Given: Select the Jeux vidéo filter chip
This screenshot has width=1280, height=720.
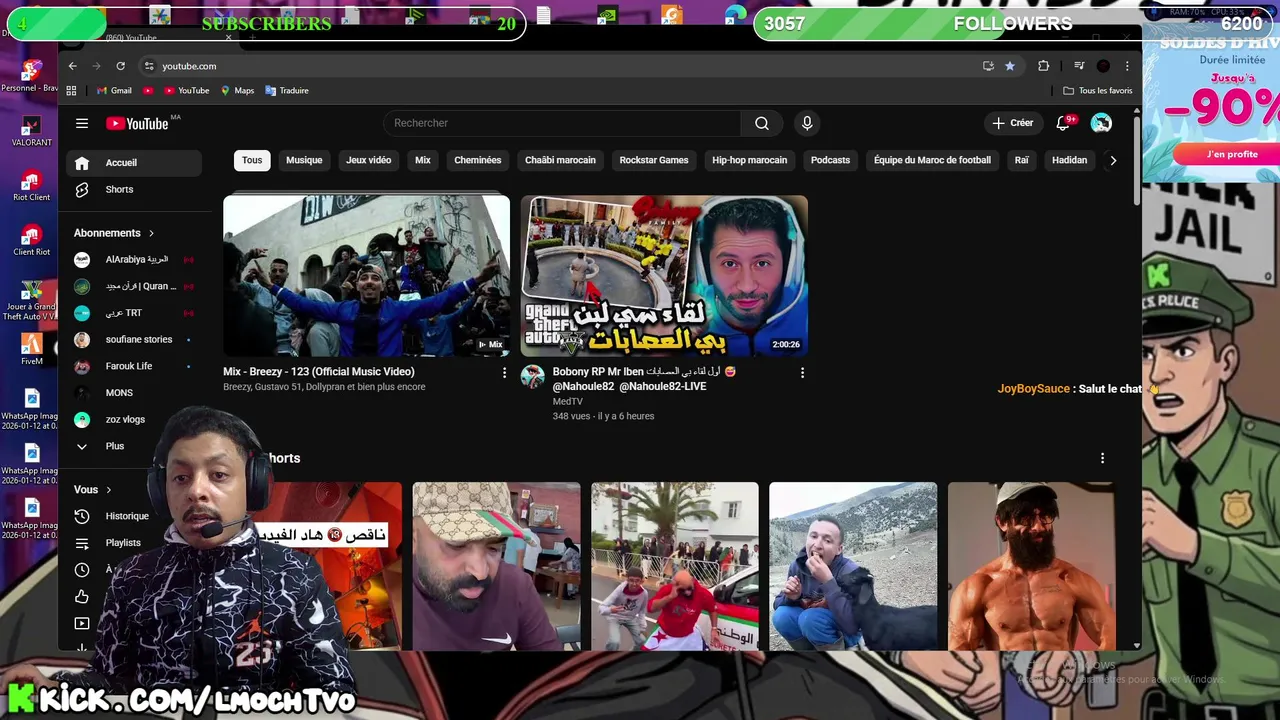Looking at the screenshot, I should [369, 160].
